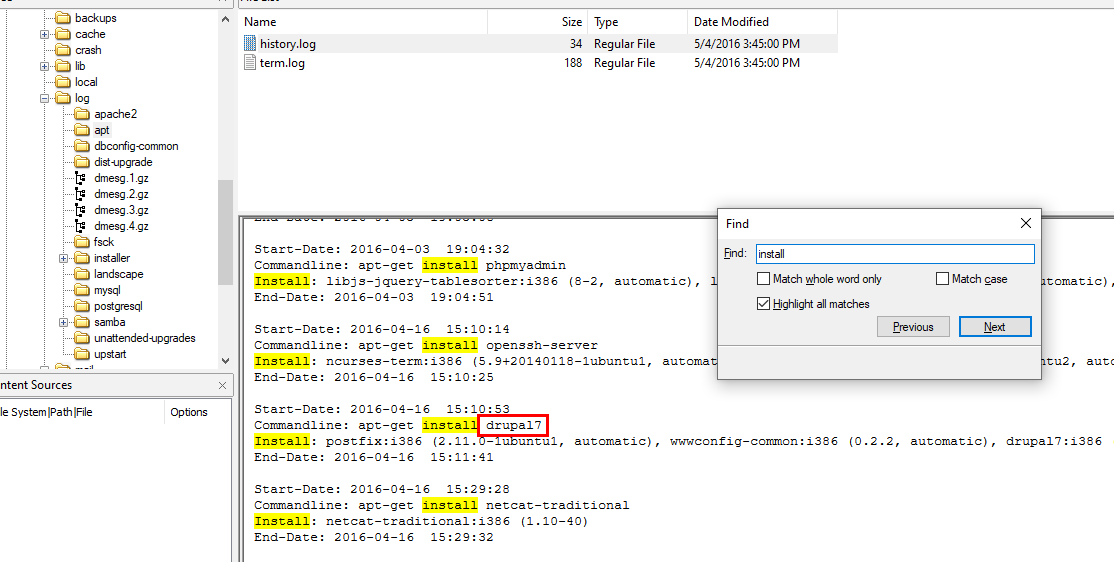Select the dist-upgrade folder icon
The image size is (1114, 562).
pyautogui.click(x=82, y=162)
